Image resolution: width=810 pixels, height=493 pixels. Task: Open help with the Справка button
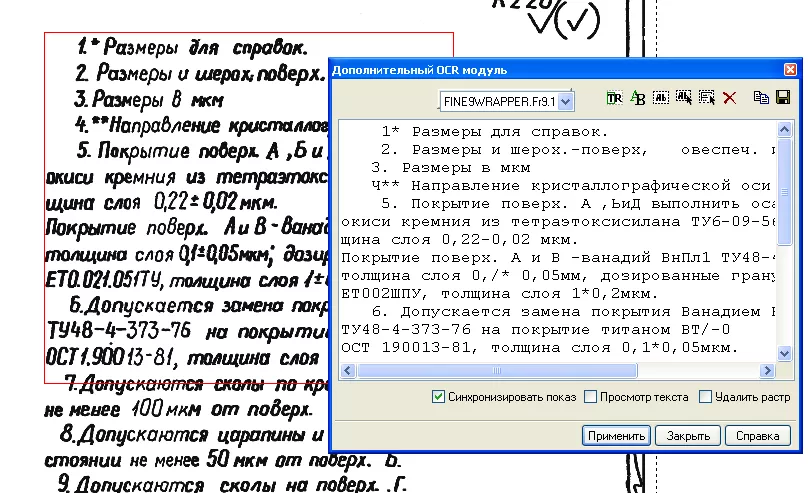click(x=756, y=436)
